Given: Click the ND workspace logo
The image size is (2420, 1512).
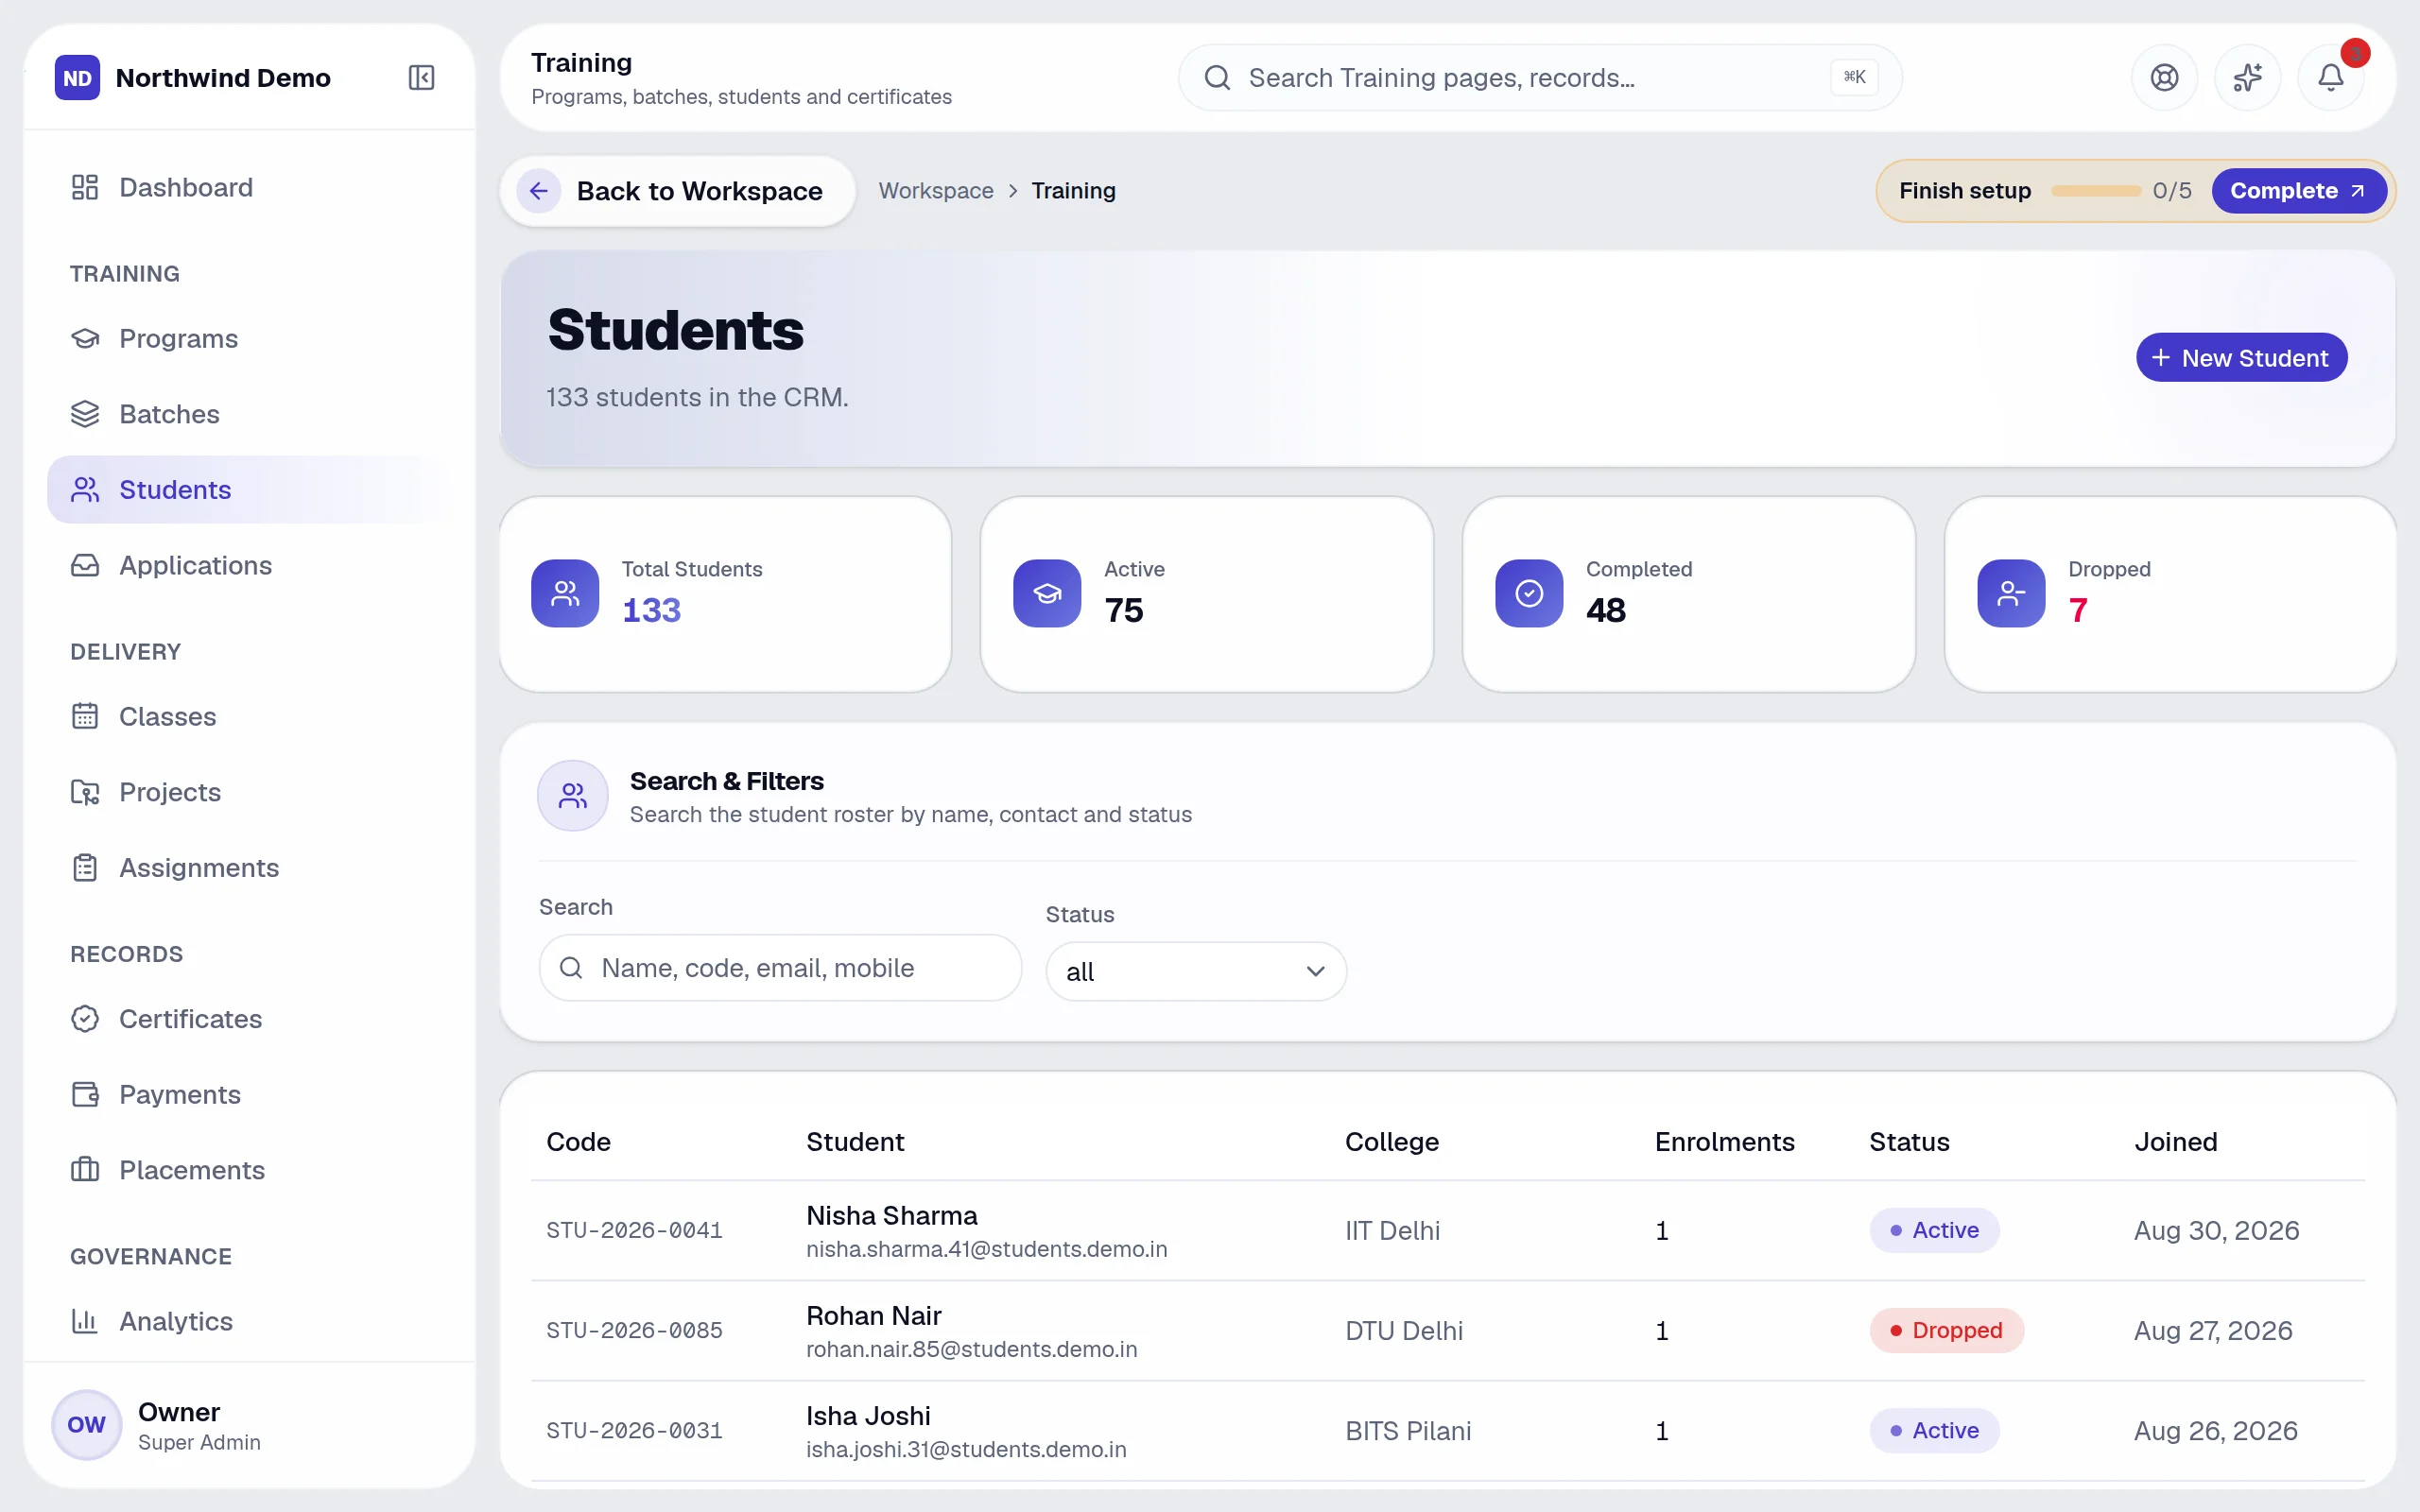Looking at the screenshot, I should click(78, 77).
